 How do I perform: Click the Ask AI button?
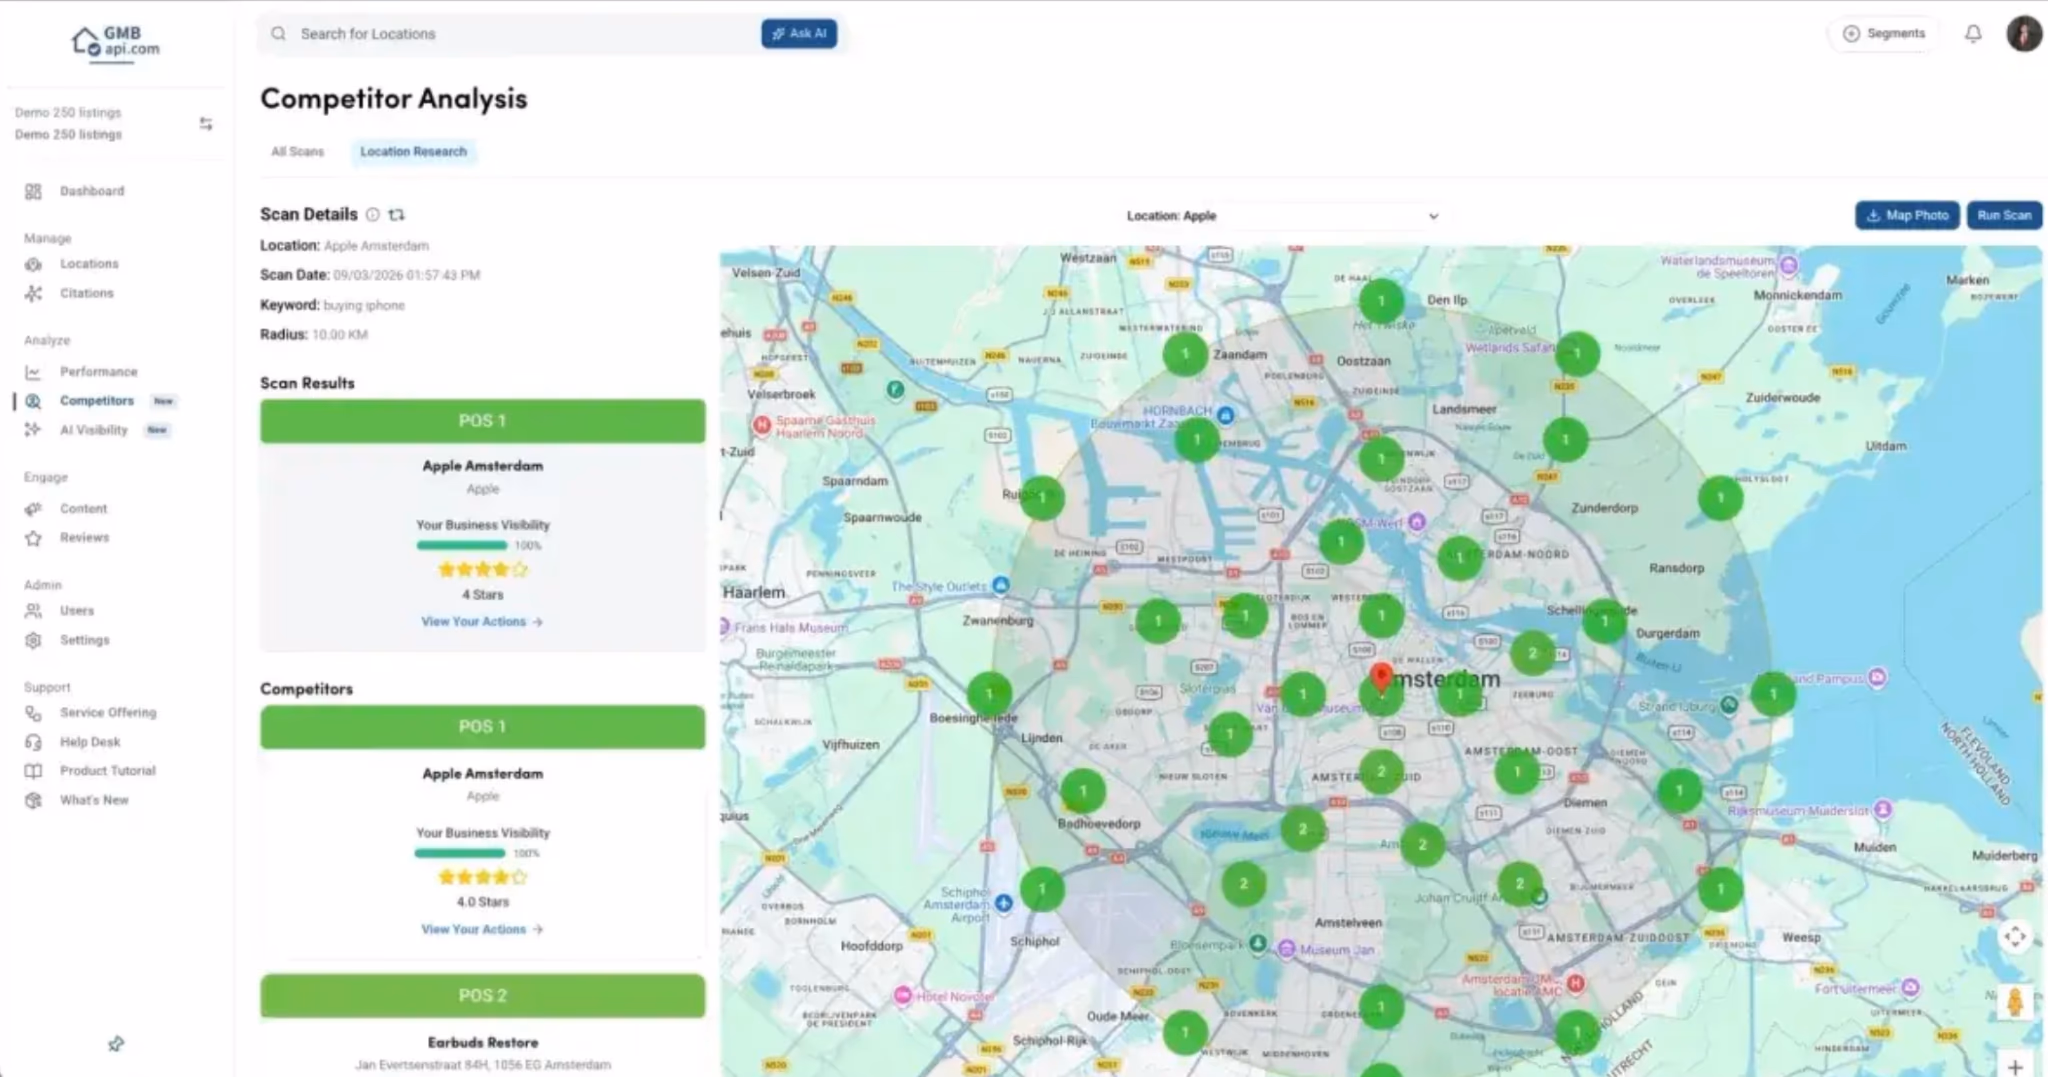pos(799,34)
